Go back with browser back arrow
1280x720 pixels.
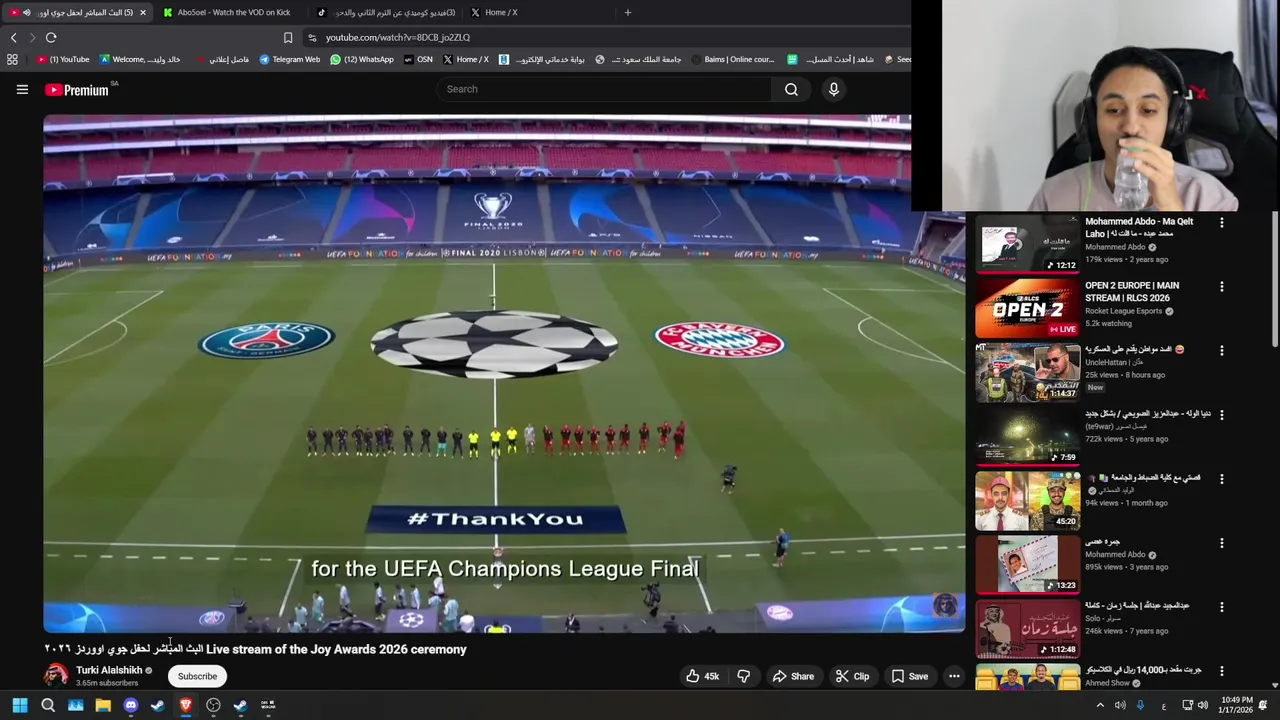click(13, 37)
